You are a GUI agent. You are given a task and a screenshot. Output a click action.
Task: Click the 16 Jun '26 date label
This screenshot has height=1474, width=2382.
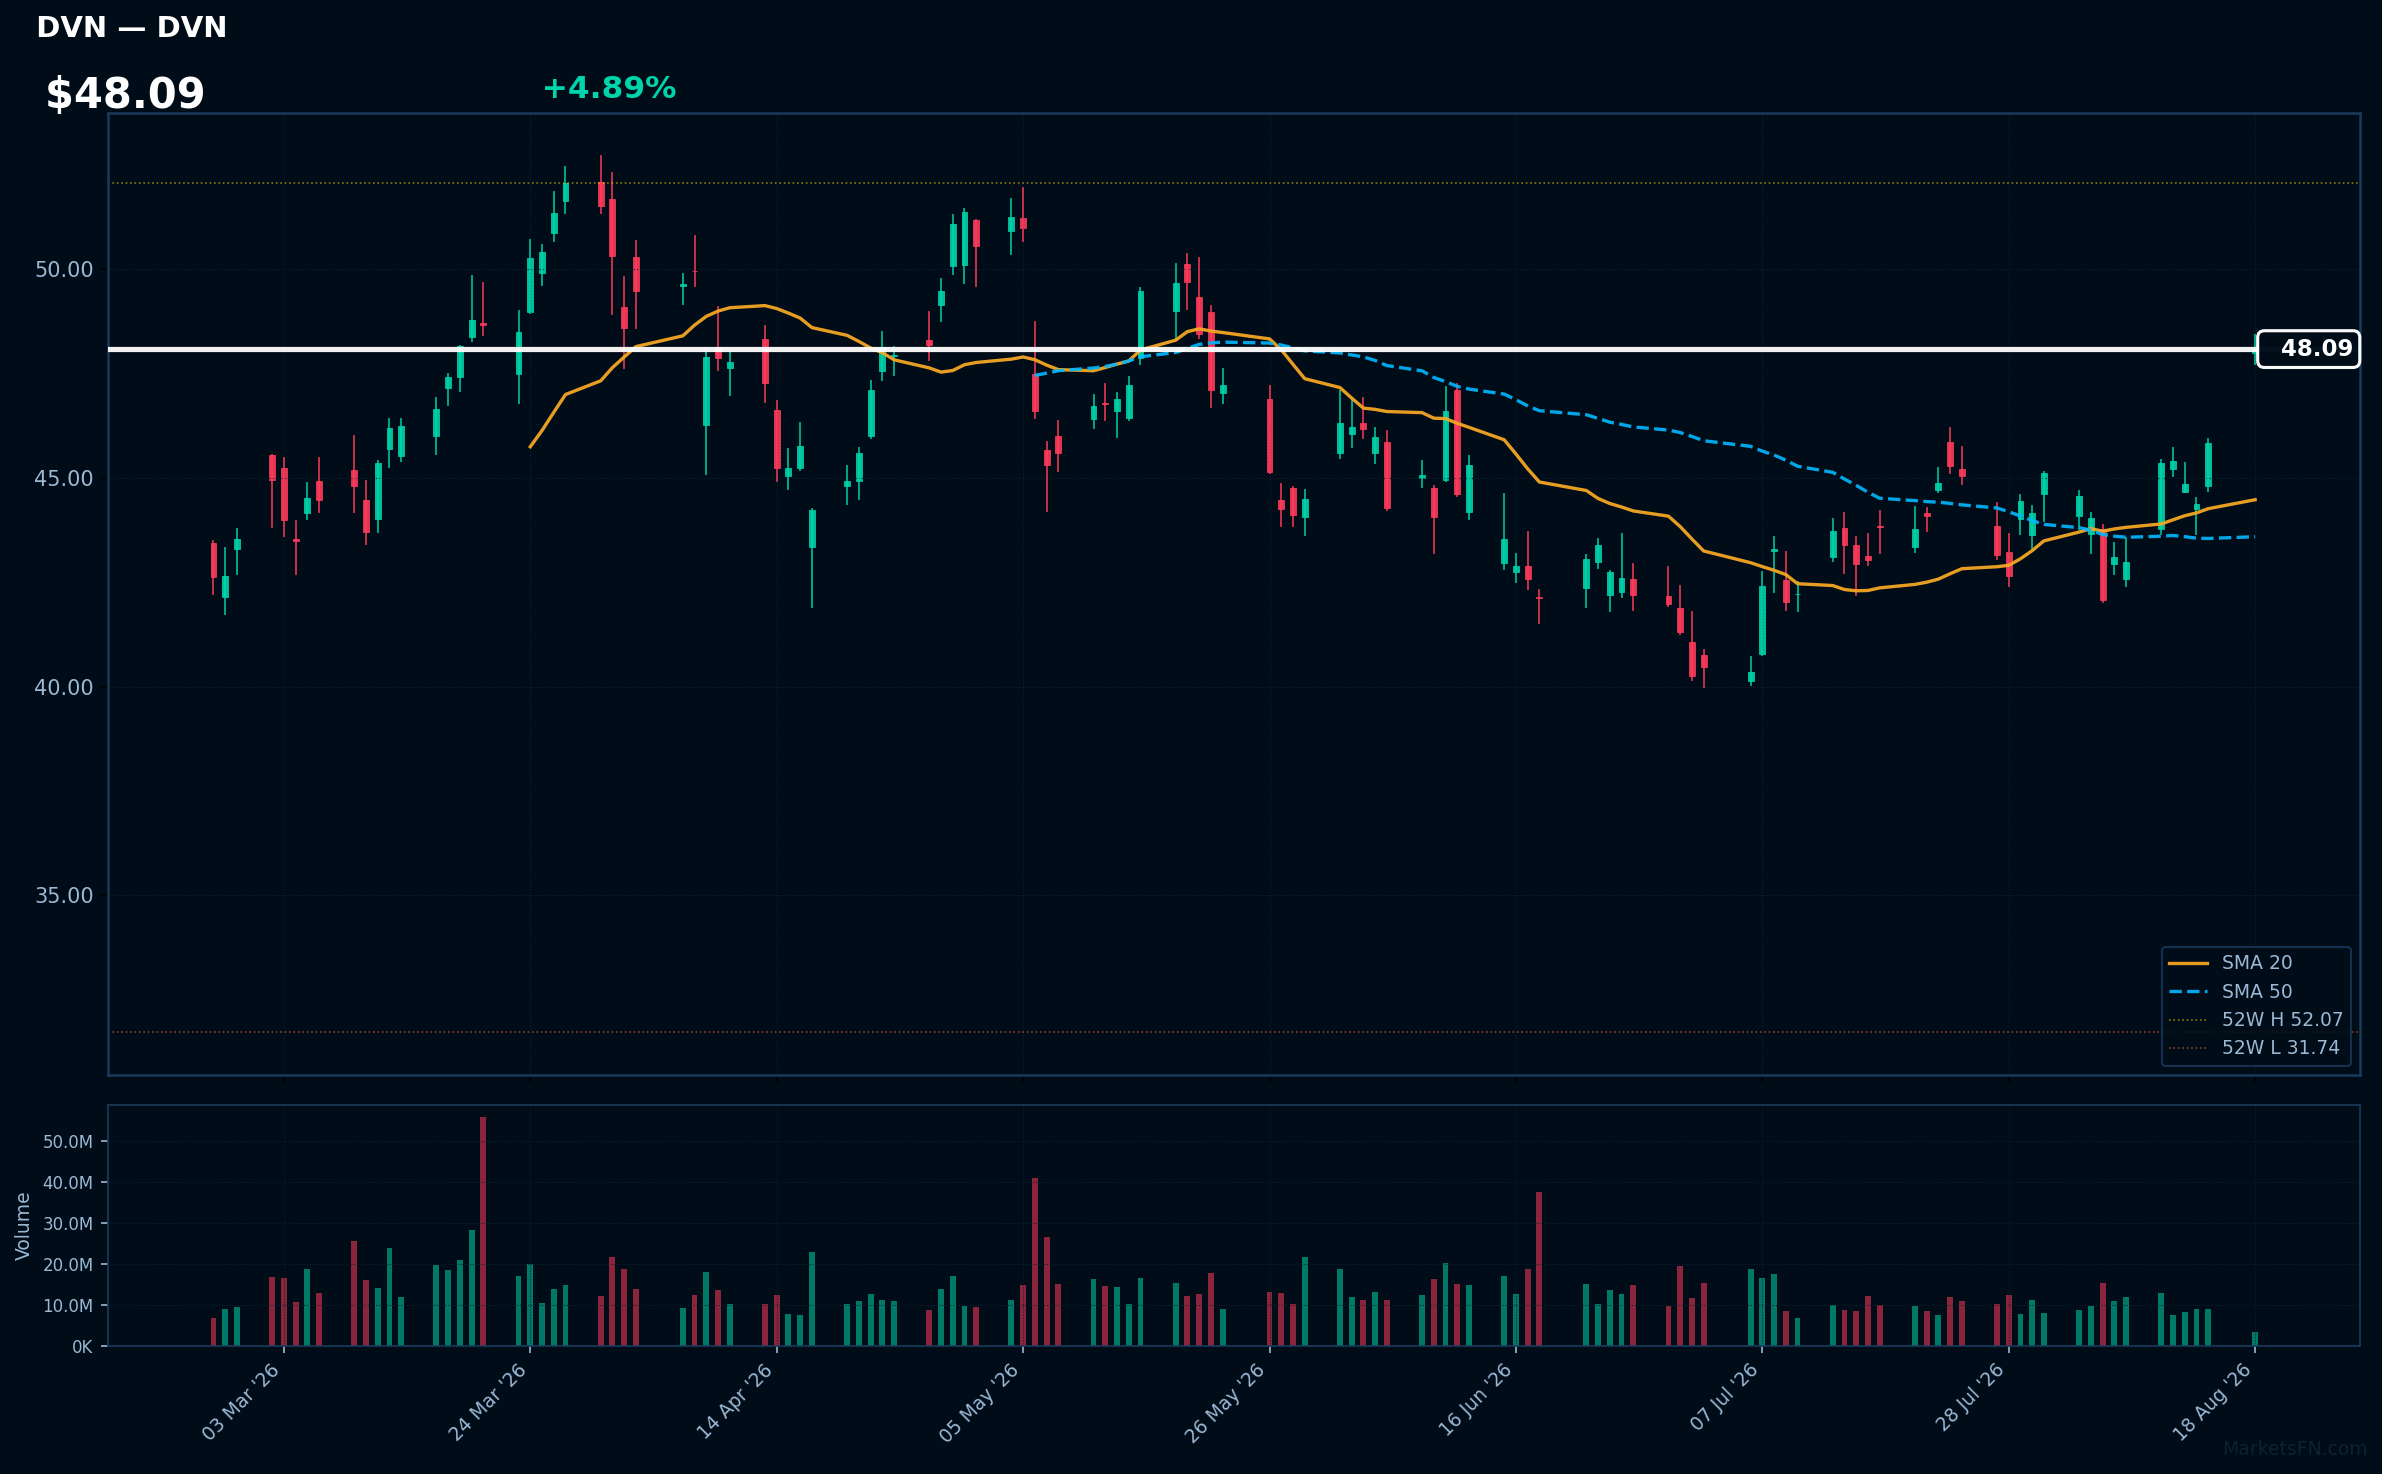[x=1475, y=1400]
